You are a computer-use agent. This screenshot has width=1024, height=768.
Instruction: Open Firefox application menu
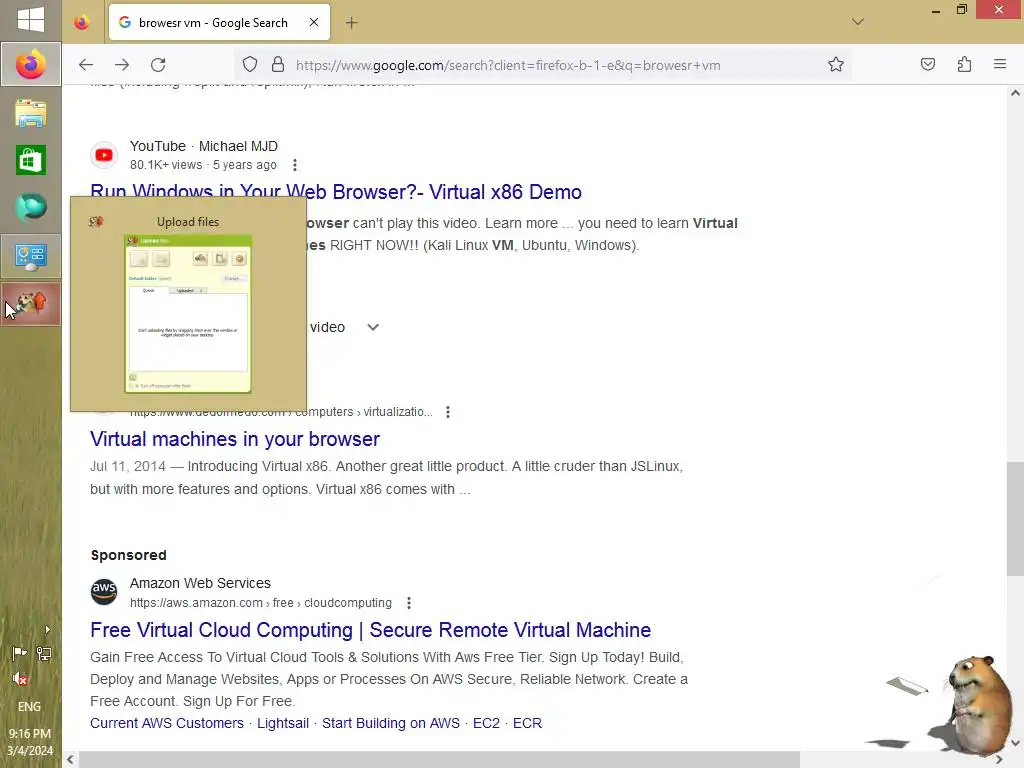(1000, 64)
